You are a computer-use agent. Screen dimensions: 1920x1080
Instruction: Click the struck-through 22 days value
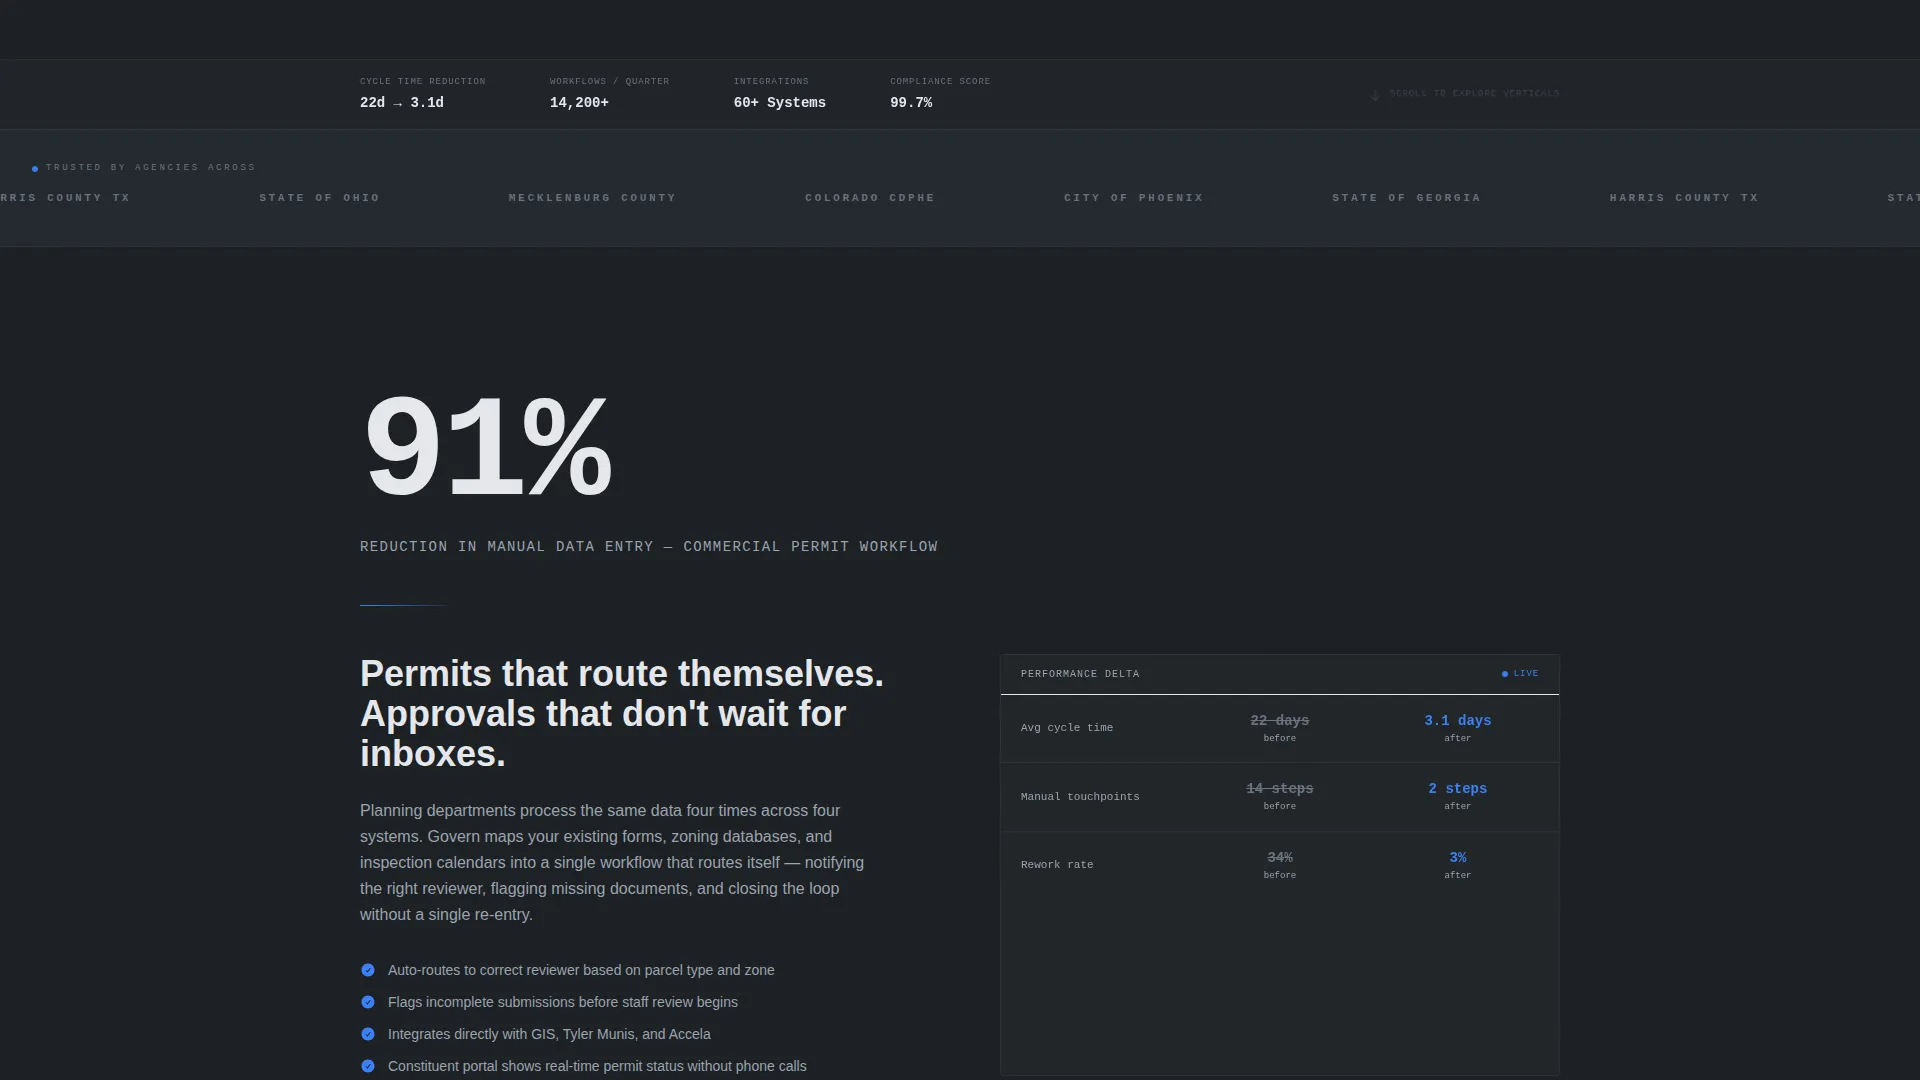(1280, 721)
